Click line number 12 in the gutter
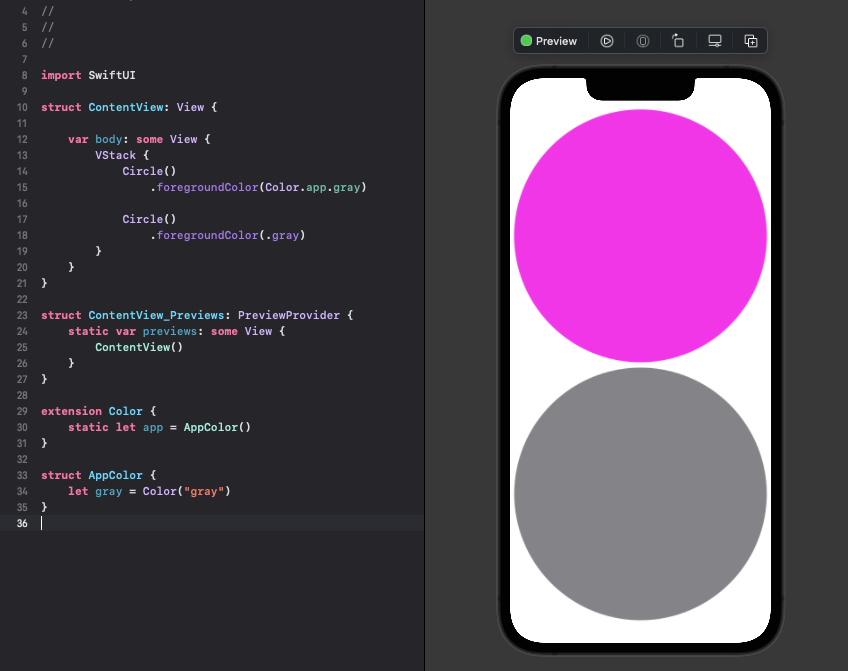This screenshot has height=671, width=848. 22,139
